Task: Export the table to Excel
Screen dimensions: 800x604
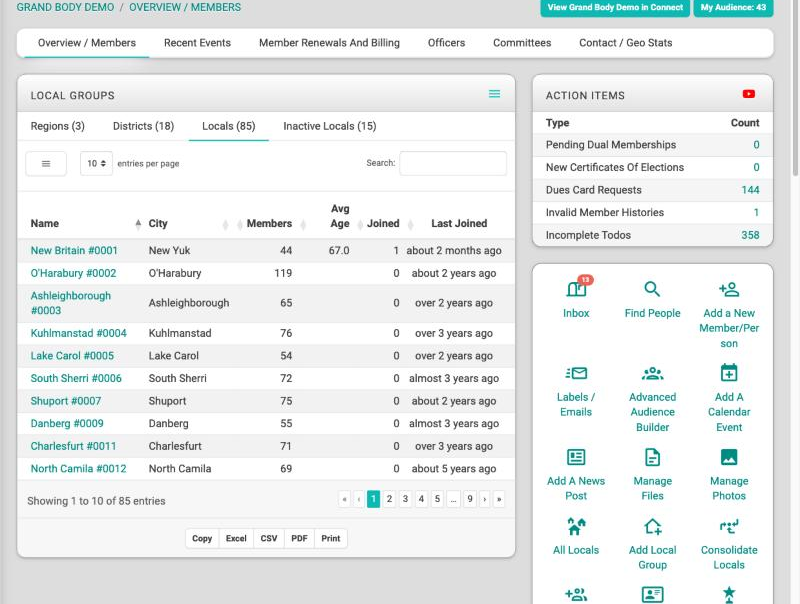Action: click(x=236, y=538)
